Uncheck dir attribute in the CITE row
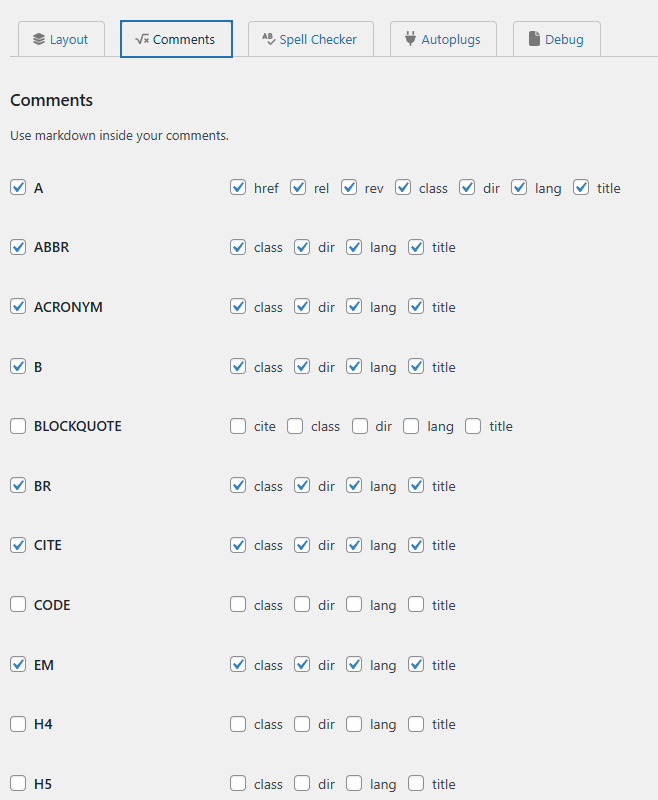Viewport: 658px width, 800px height. click(x=302, y=545)
